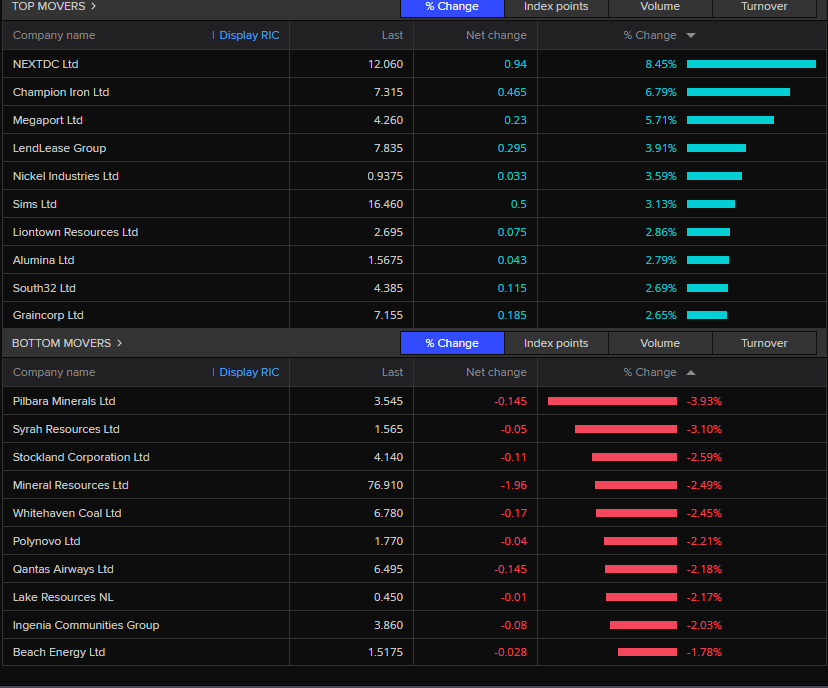This screenshot has width=828, height=688.
Task: Switch Top Movers to Index points tab
Action: (x=556, y=7)
